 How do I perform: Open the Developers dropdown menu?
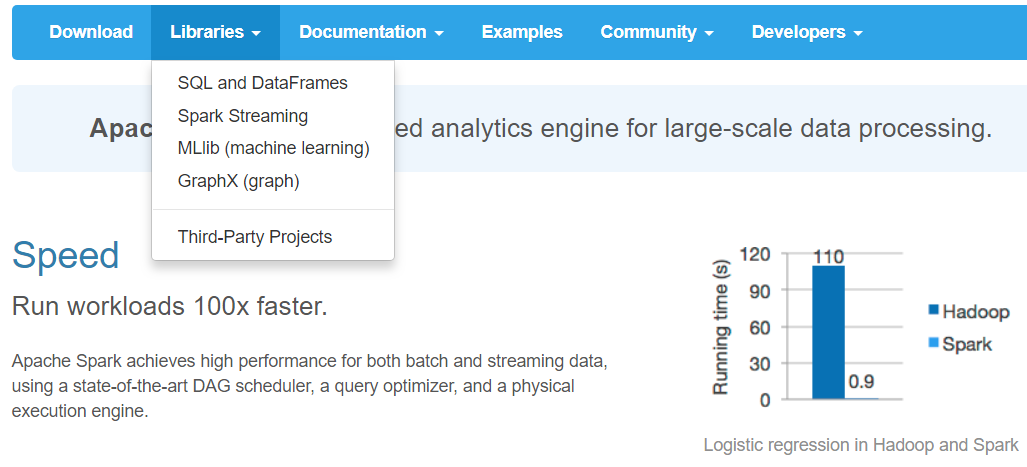pos(807,32)
